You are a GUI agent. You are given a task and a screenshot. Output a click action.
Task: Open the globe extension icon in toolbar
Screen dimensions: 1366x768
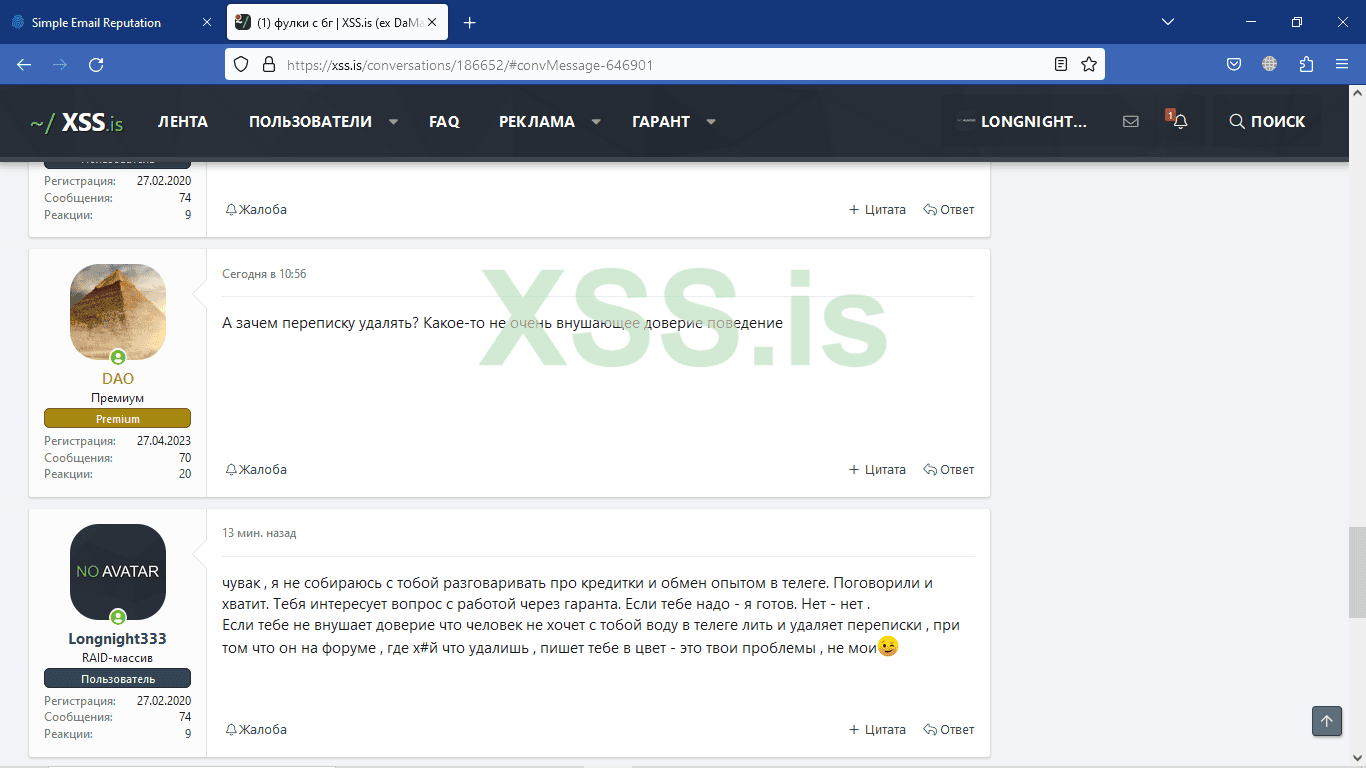tap(1270, 64)
